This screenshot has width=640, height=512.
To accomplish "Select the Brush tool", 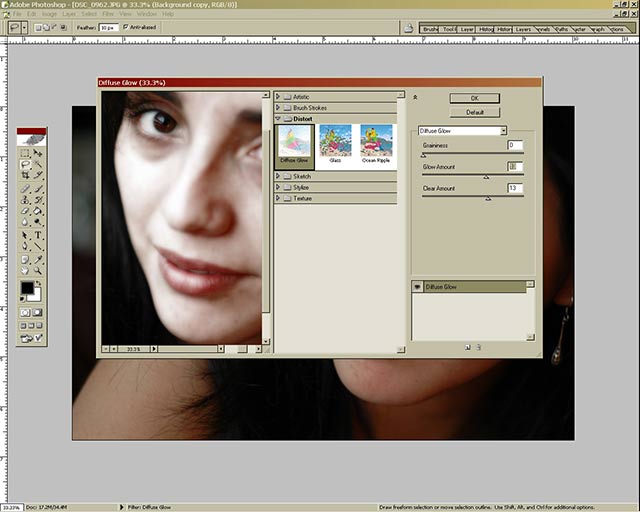I will click(x=38, y=189).
